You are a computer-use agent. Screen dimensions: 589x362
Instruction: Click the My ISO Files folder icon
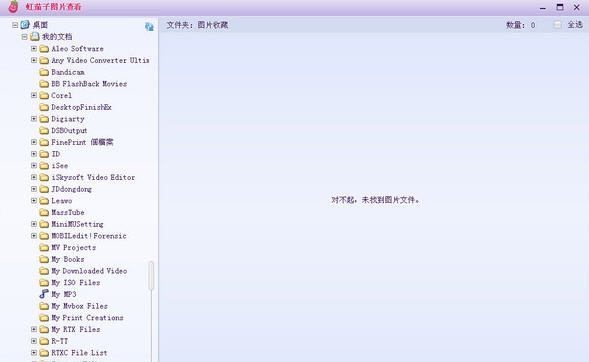point(44,282)
